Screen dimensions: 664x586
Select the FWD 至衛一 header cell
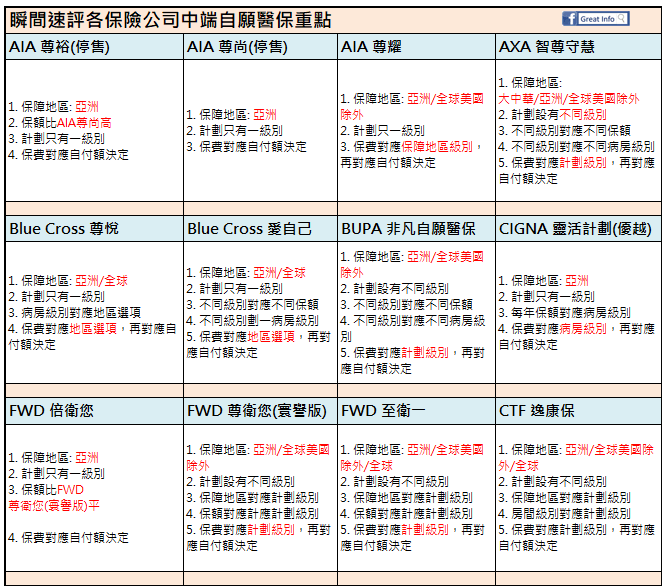point(416,411)
